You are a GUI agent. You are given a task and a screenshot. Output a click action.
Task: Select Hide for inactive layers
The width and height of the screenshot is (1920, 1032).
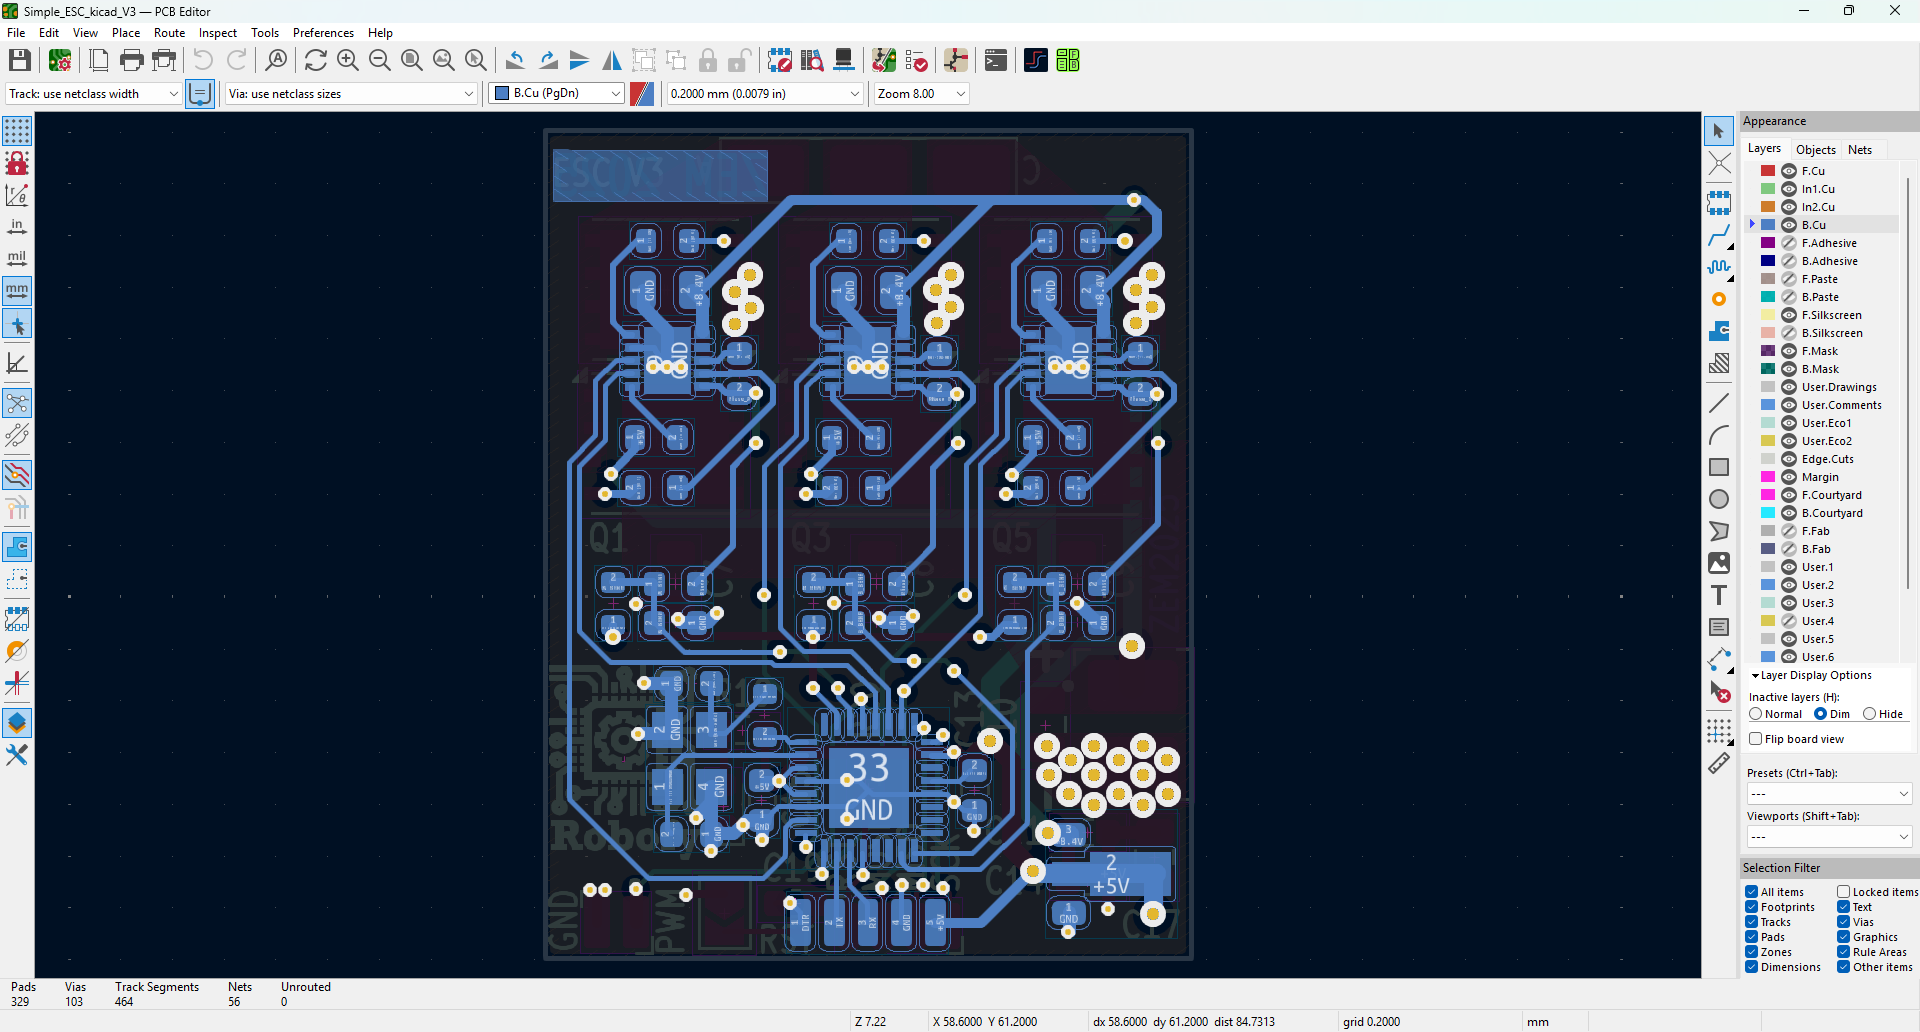point(1869,714)
